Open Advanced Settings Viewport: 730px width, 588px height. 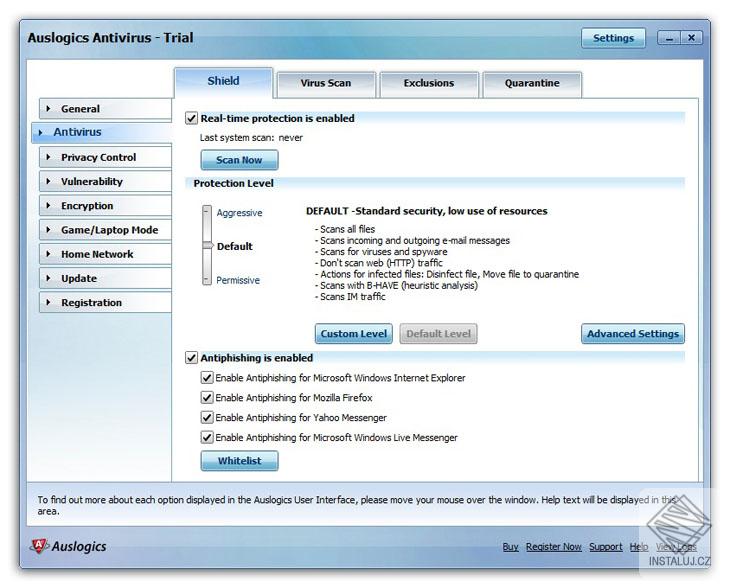633,334
